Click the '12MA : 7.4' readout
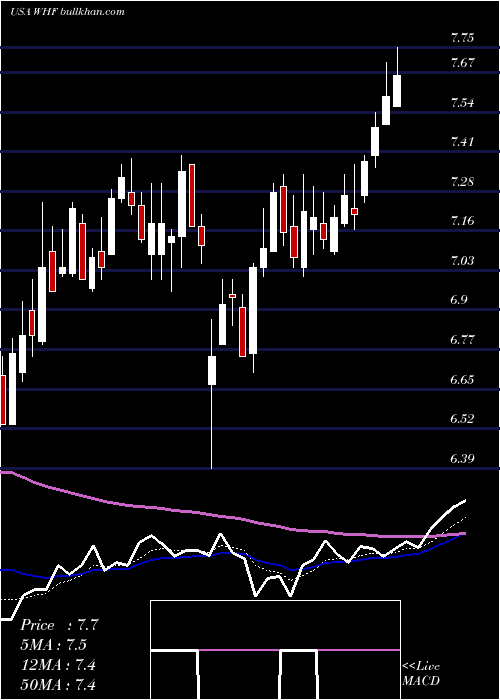Viewport: 500px width, 700px height. [x=58, y=665]
